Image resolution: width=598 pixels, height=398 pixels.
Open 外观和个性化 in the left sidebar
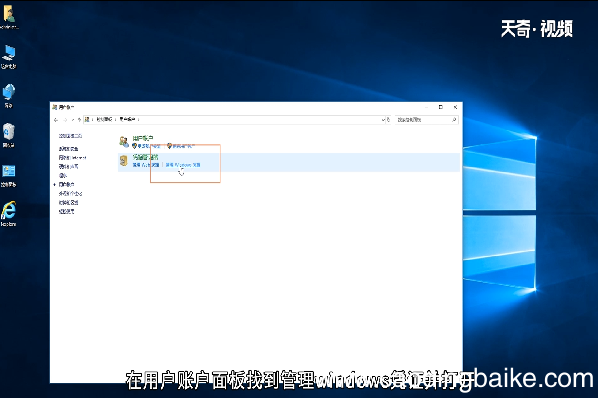pyautogui.click(x=70, y=194)
